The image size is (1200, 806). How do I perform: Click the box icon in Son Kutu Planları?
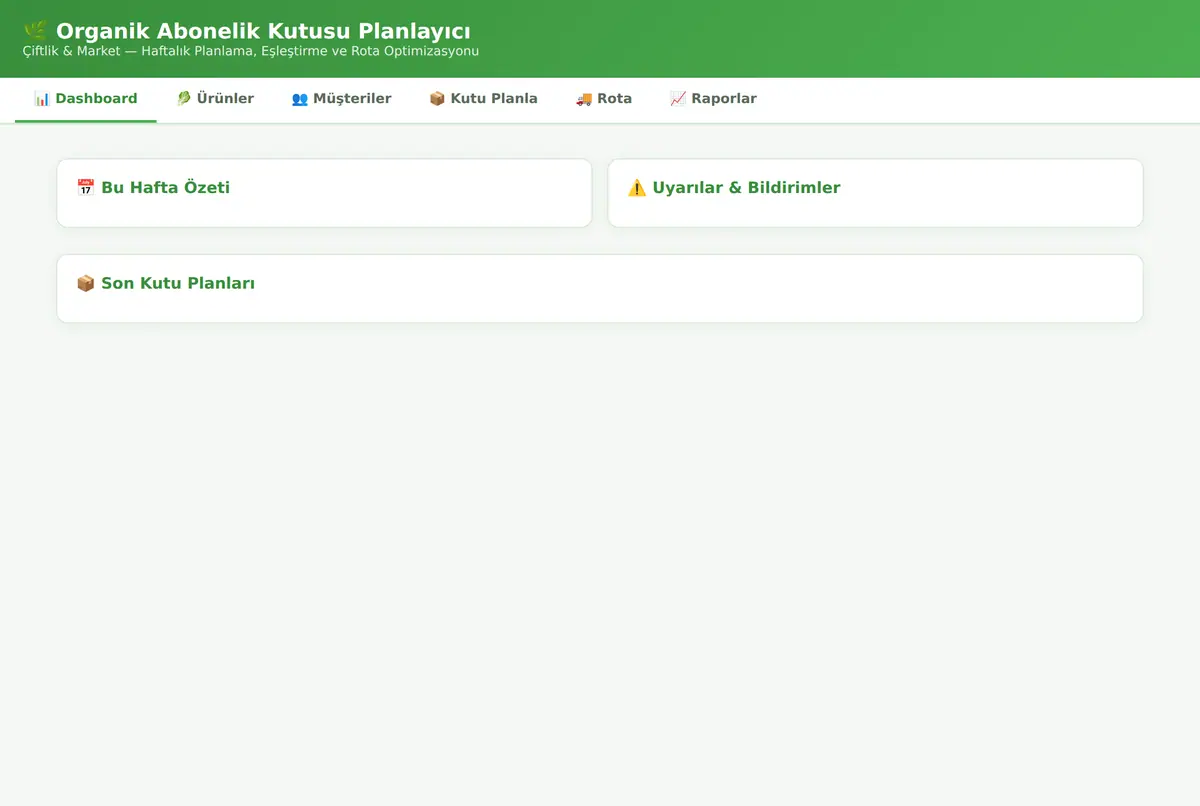[86, 284]
